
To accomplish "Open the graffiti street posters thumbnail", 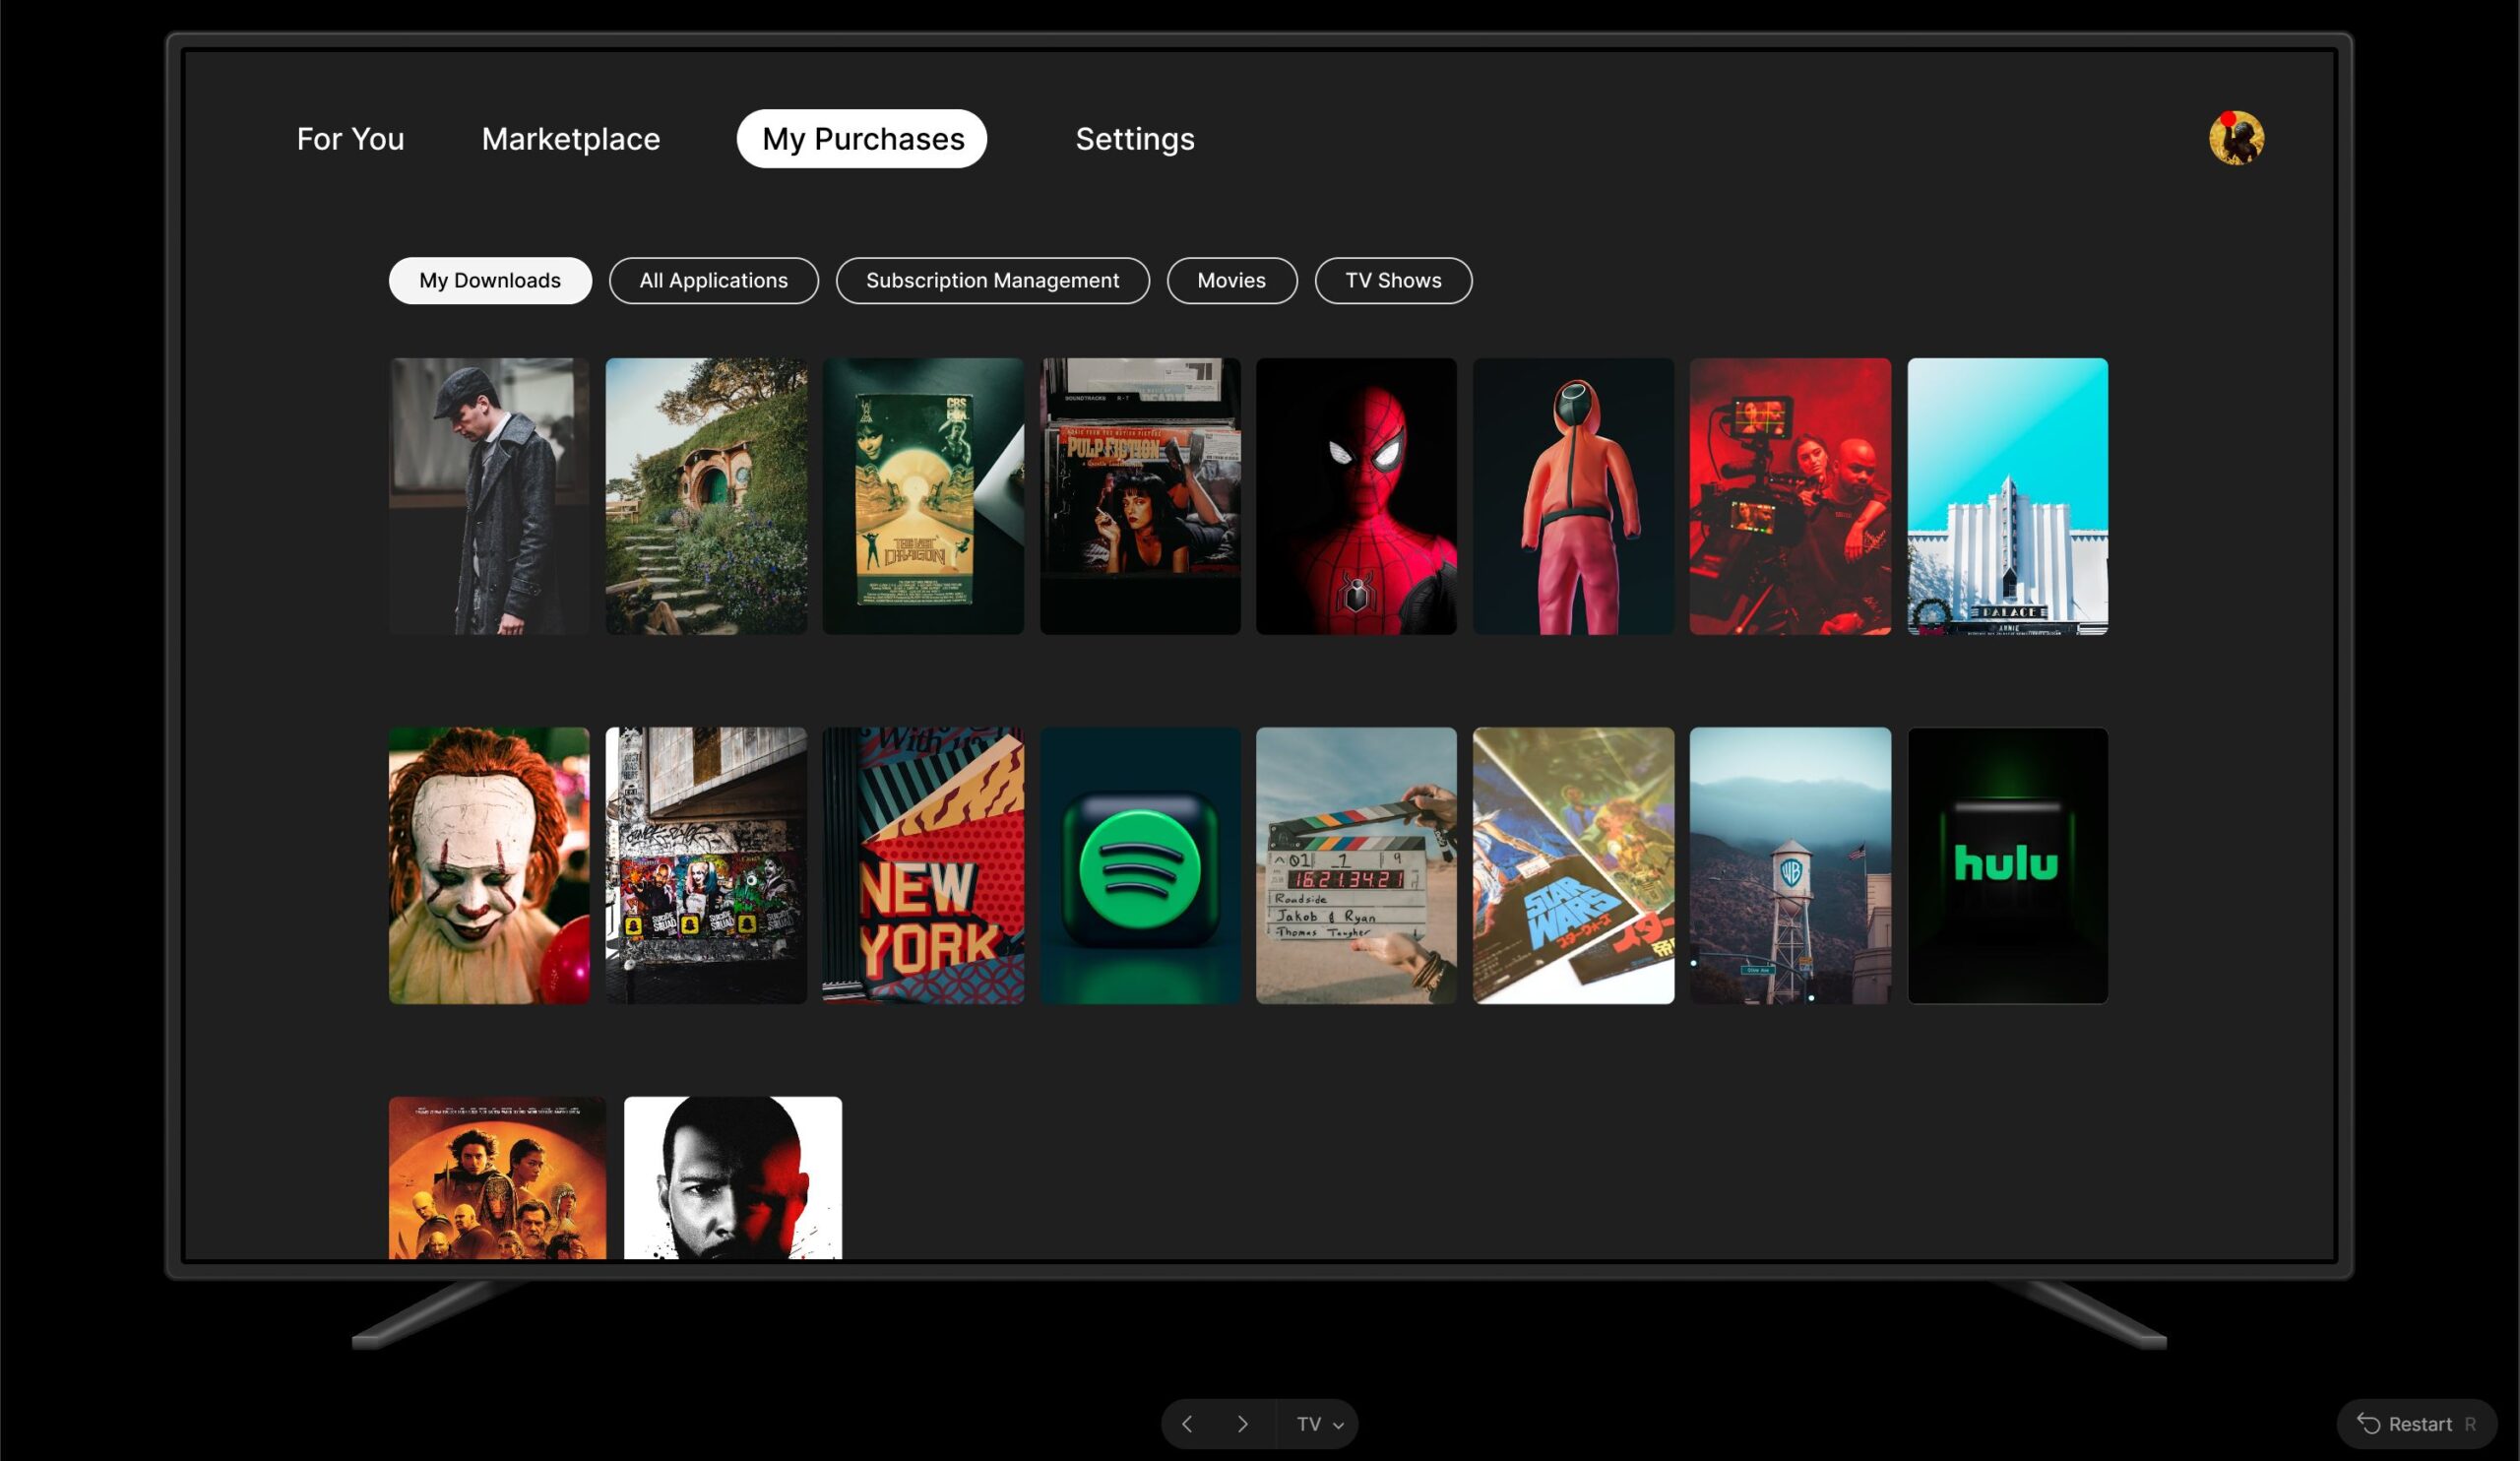I will (706, 865).
